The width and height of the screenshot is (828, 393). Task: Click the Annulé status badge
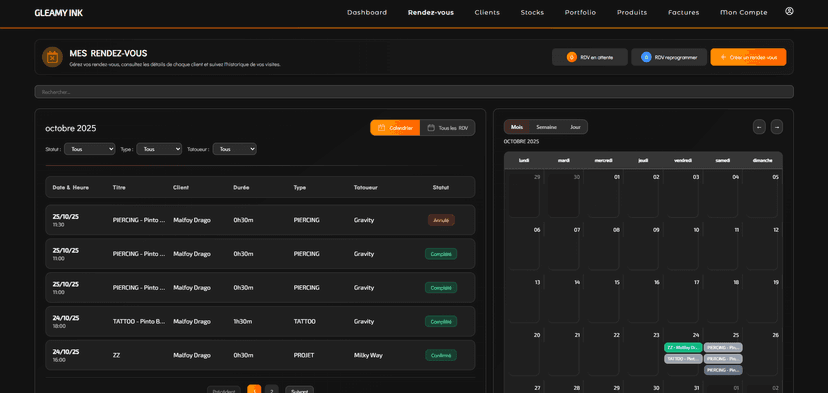pyautogui.click(x=441, y=220)
